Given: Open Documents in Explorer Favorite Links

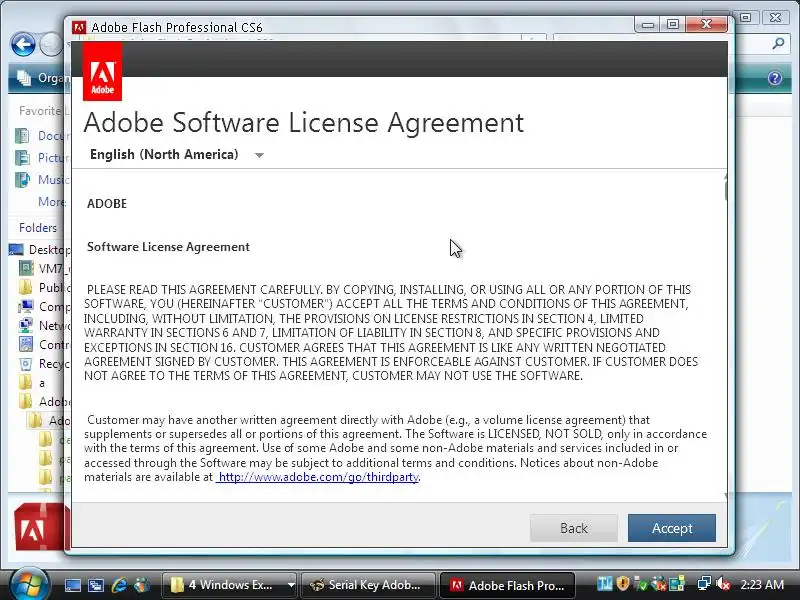Looking at the screenshot, I should tap(43, 136).
